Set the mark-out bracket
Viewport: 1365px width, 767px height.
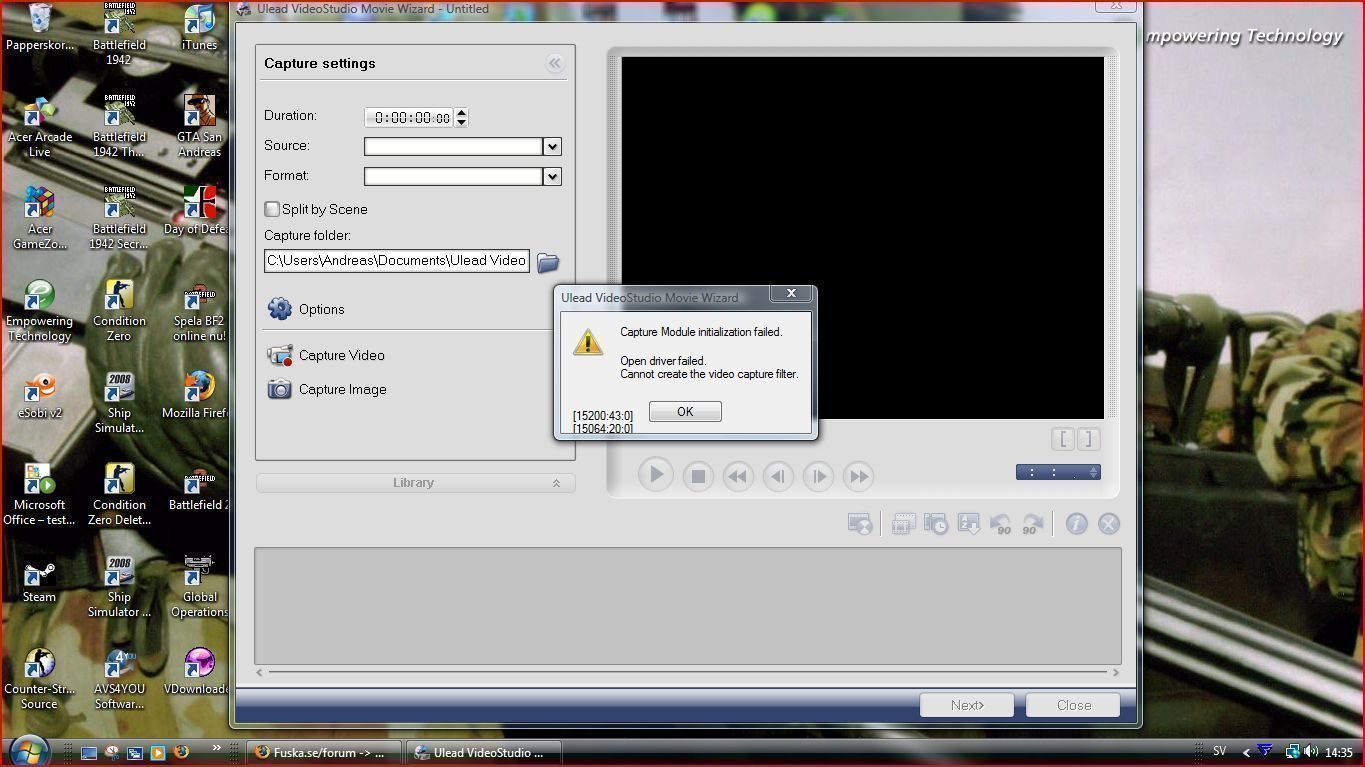(1088, 439)
